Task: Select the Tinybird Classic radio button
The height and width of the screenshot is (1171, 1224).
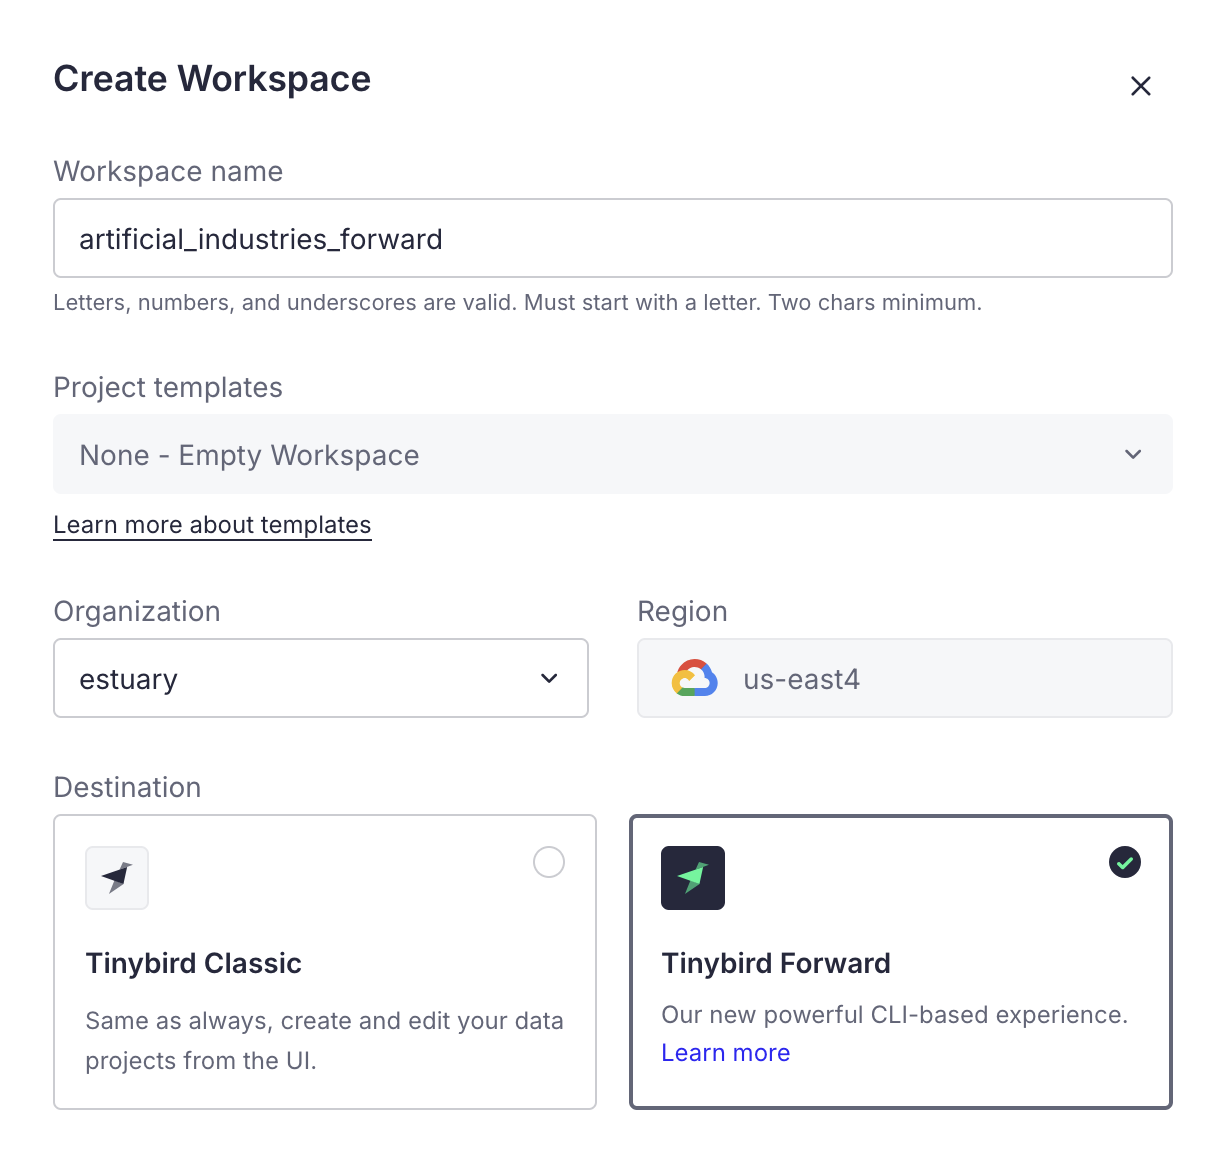Action: 548,861
